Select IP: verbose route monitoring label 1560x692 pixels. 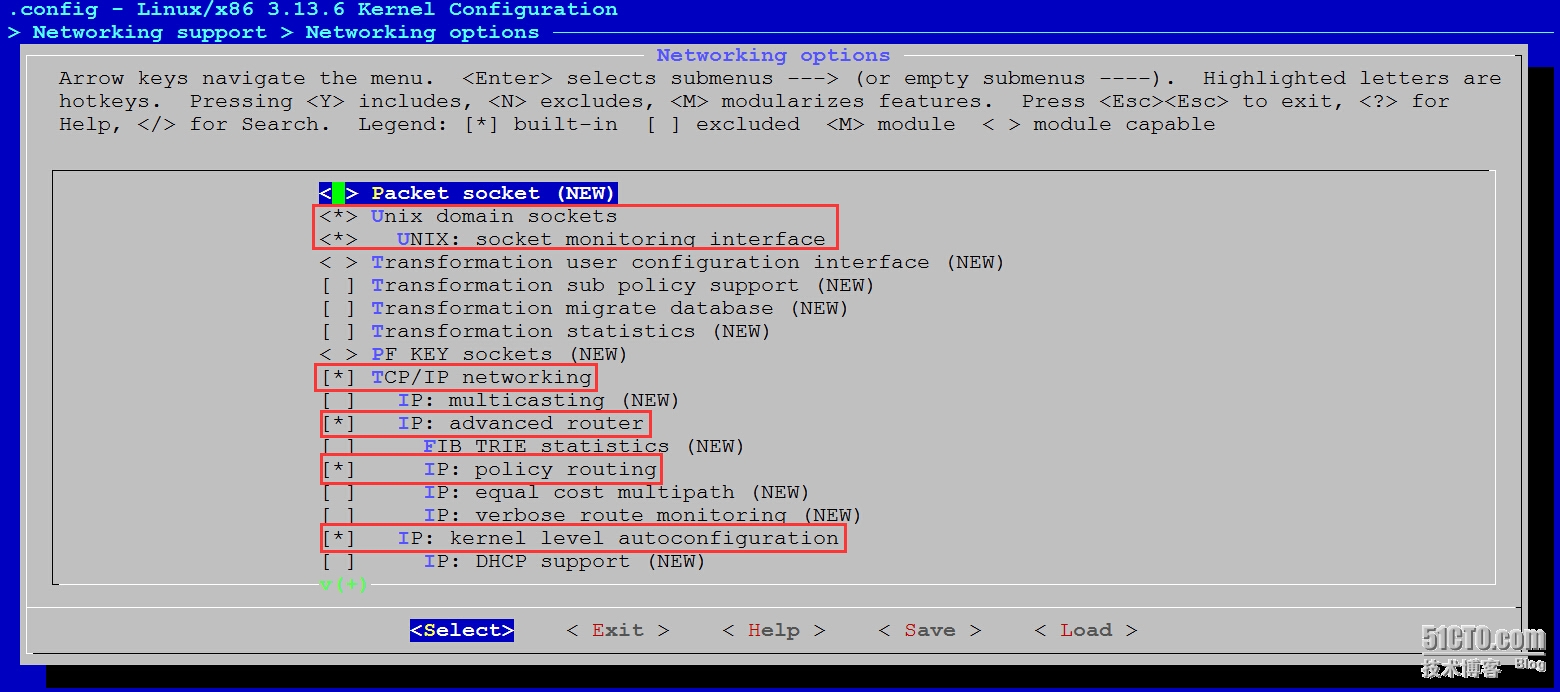point(642,515)
